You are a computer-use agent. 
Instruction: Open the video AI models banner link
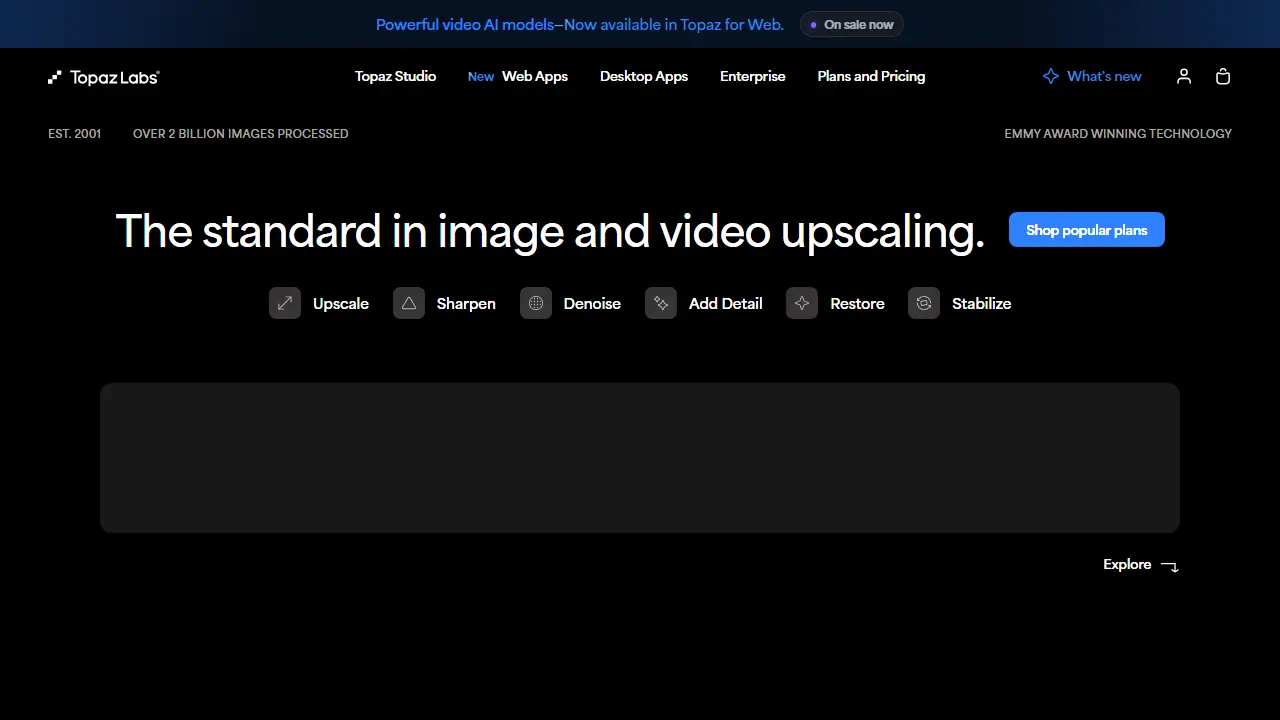click(x=580, y=24)
